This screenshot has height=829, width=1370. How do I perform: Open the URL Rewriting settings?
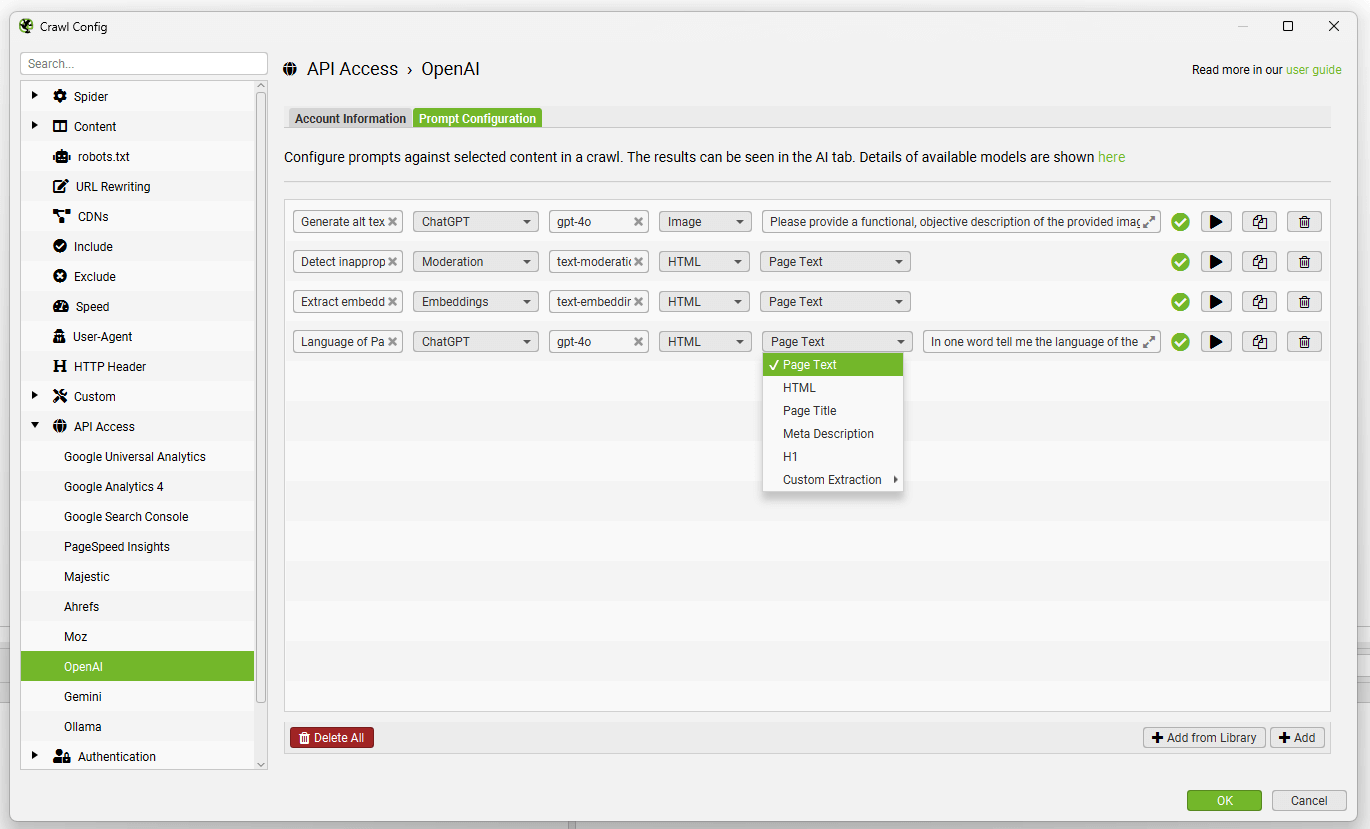[x=112, y=187]
